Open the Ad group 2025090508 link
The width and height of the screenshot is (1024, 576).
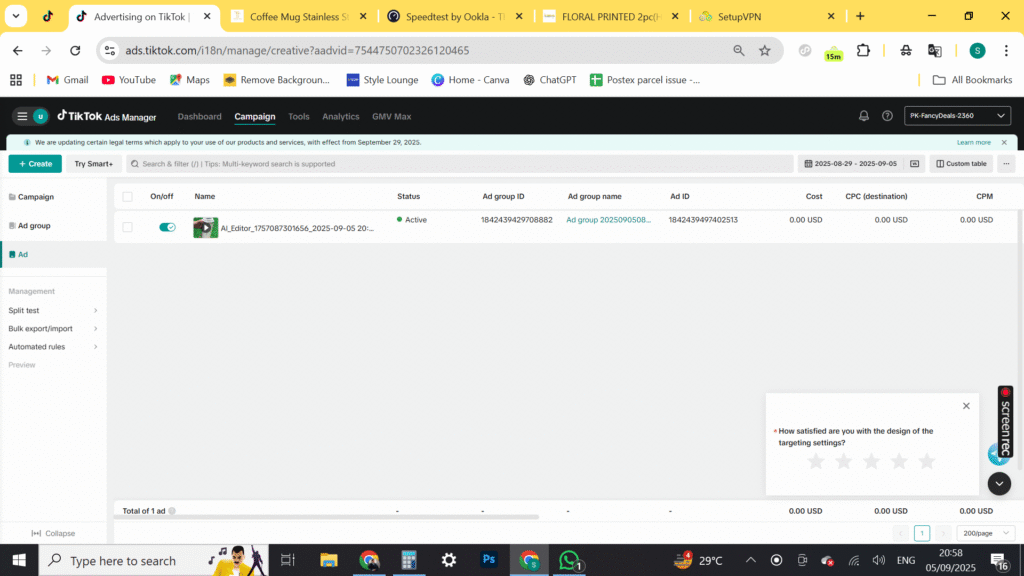coord(608,220)
